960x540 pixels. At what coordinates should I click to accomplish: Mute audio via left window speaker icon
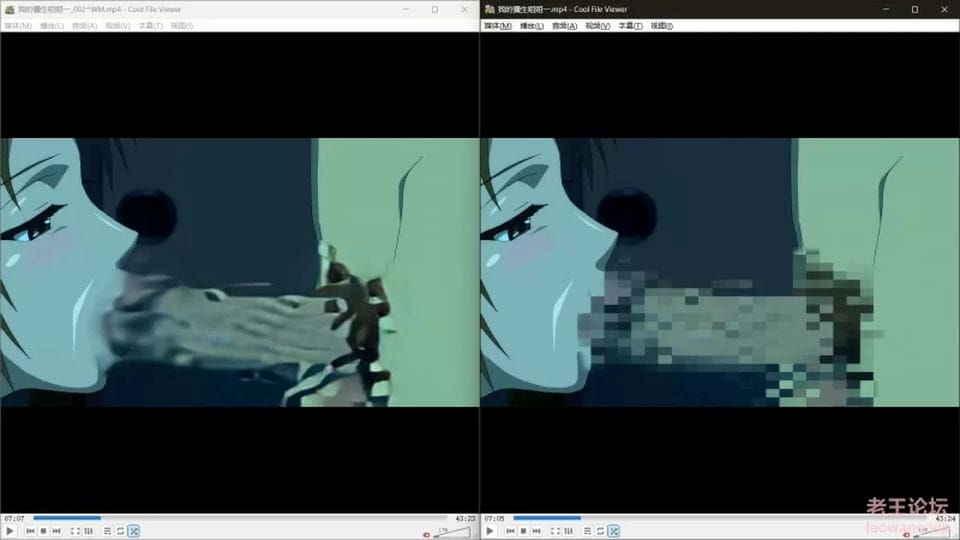427,534
